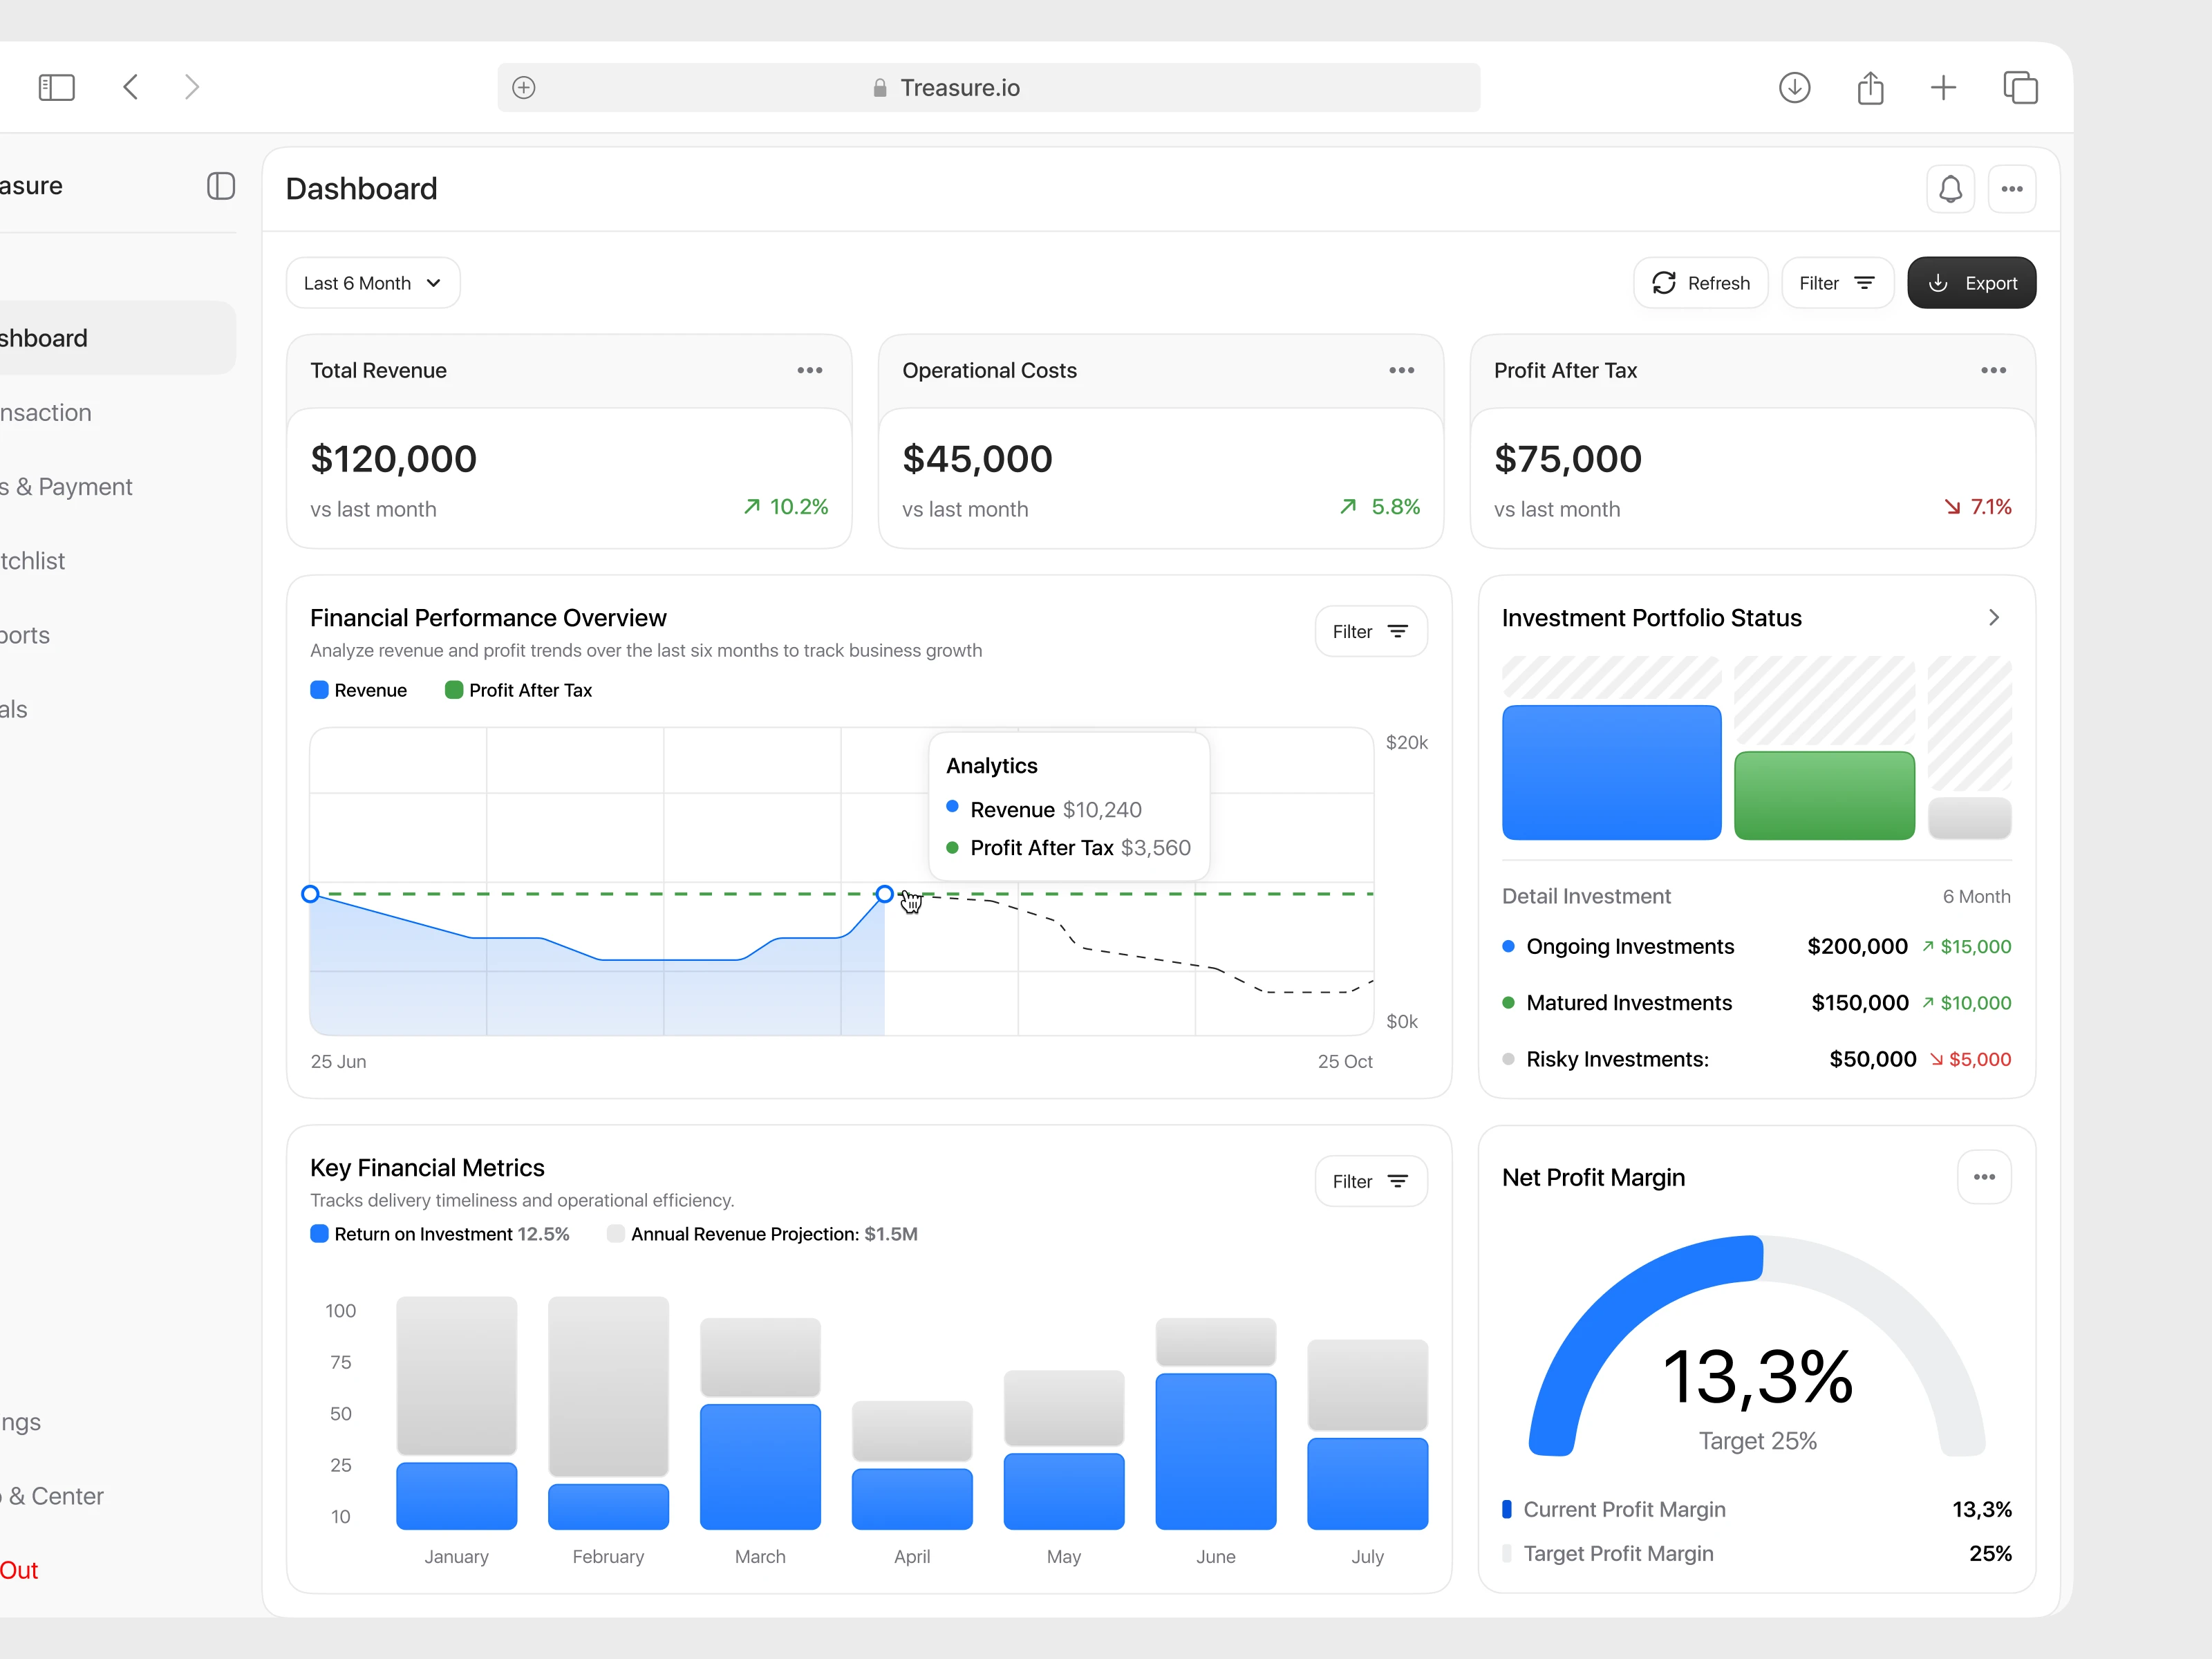Toggle Revenue series in chart legend
The image size is (2212, 1659).
(x=359, y=690)
